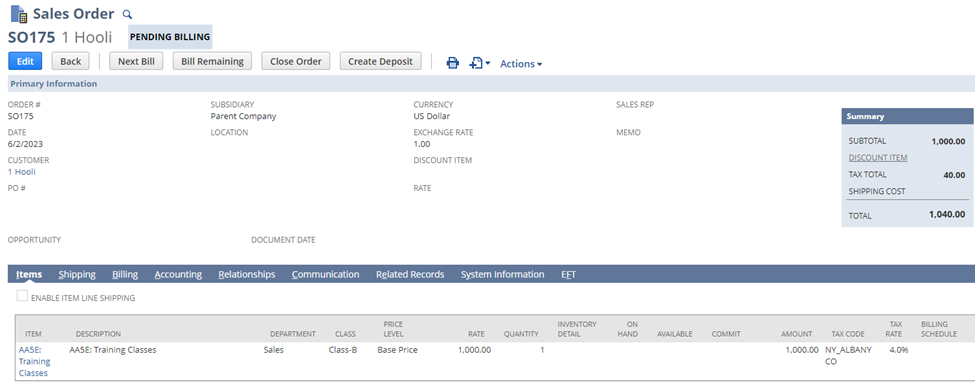Switch to the Shipping tab

77,274
